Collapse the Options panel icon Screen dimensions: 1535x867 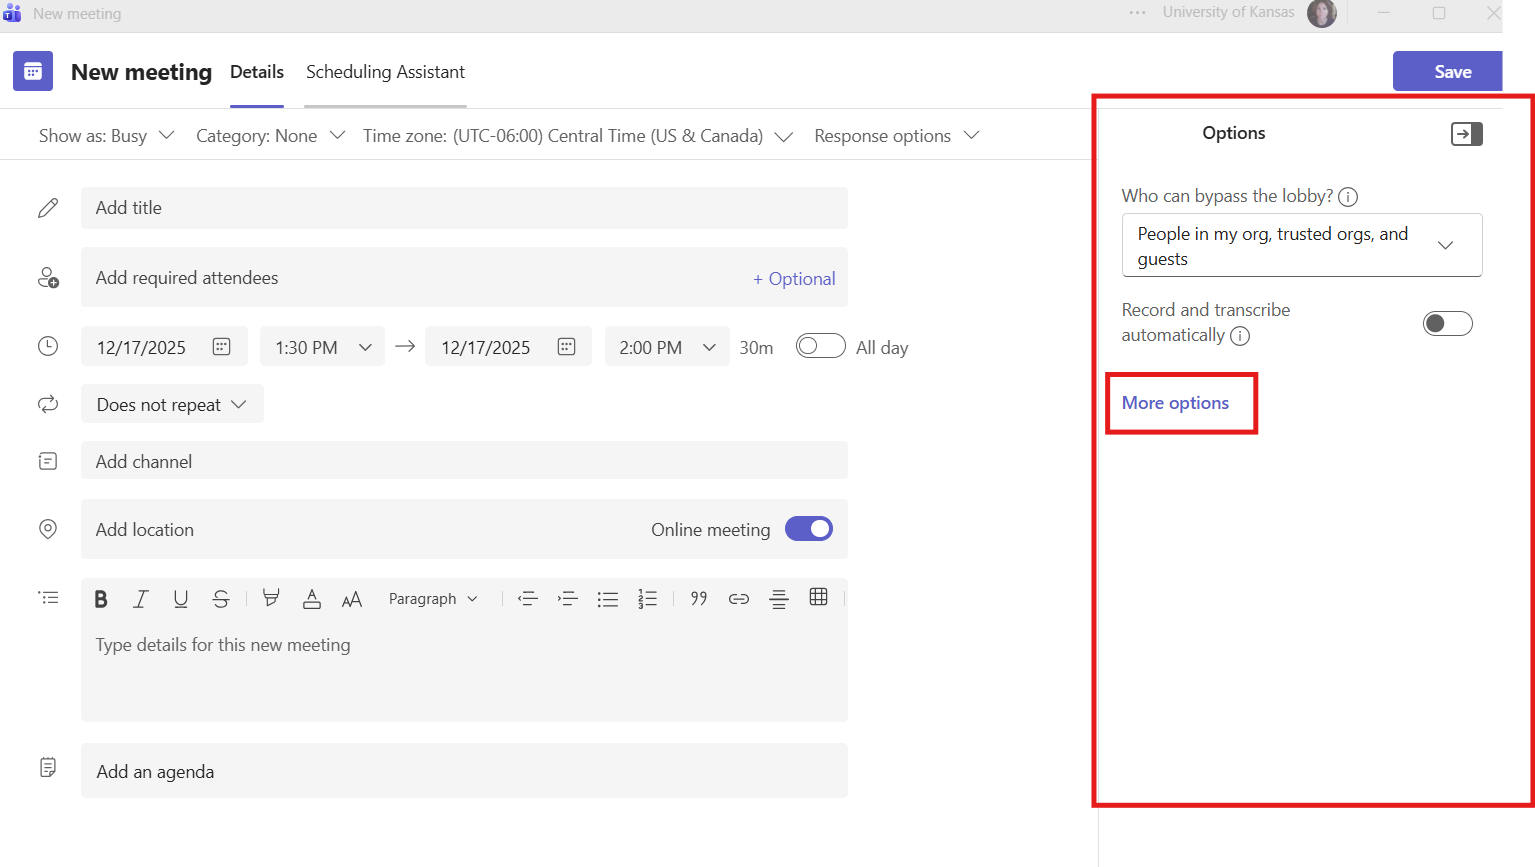[x=1466, y=134]
